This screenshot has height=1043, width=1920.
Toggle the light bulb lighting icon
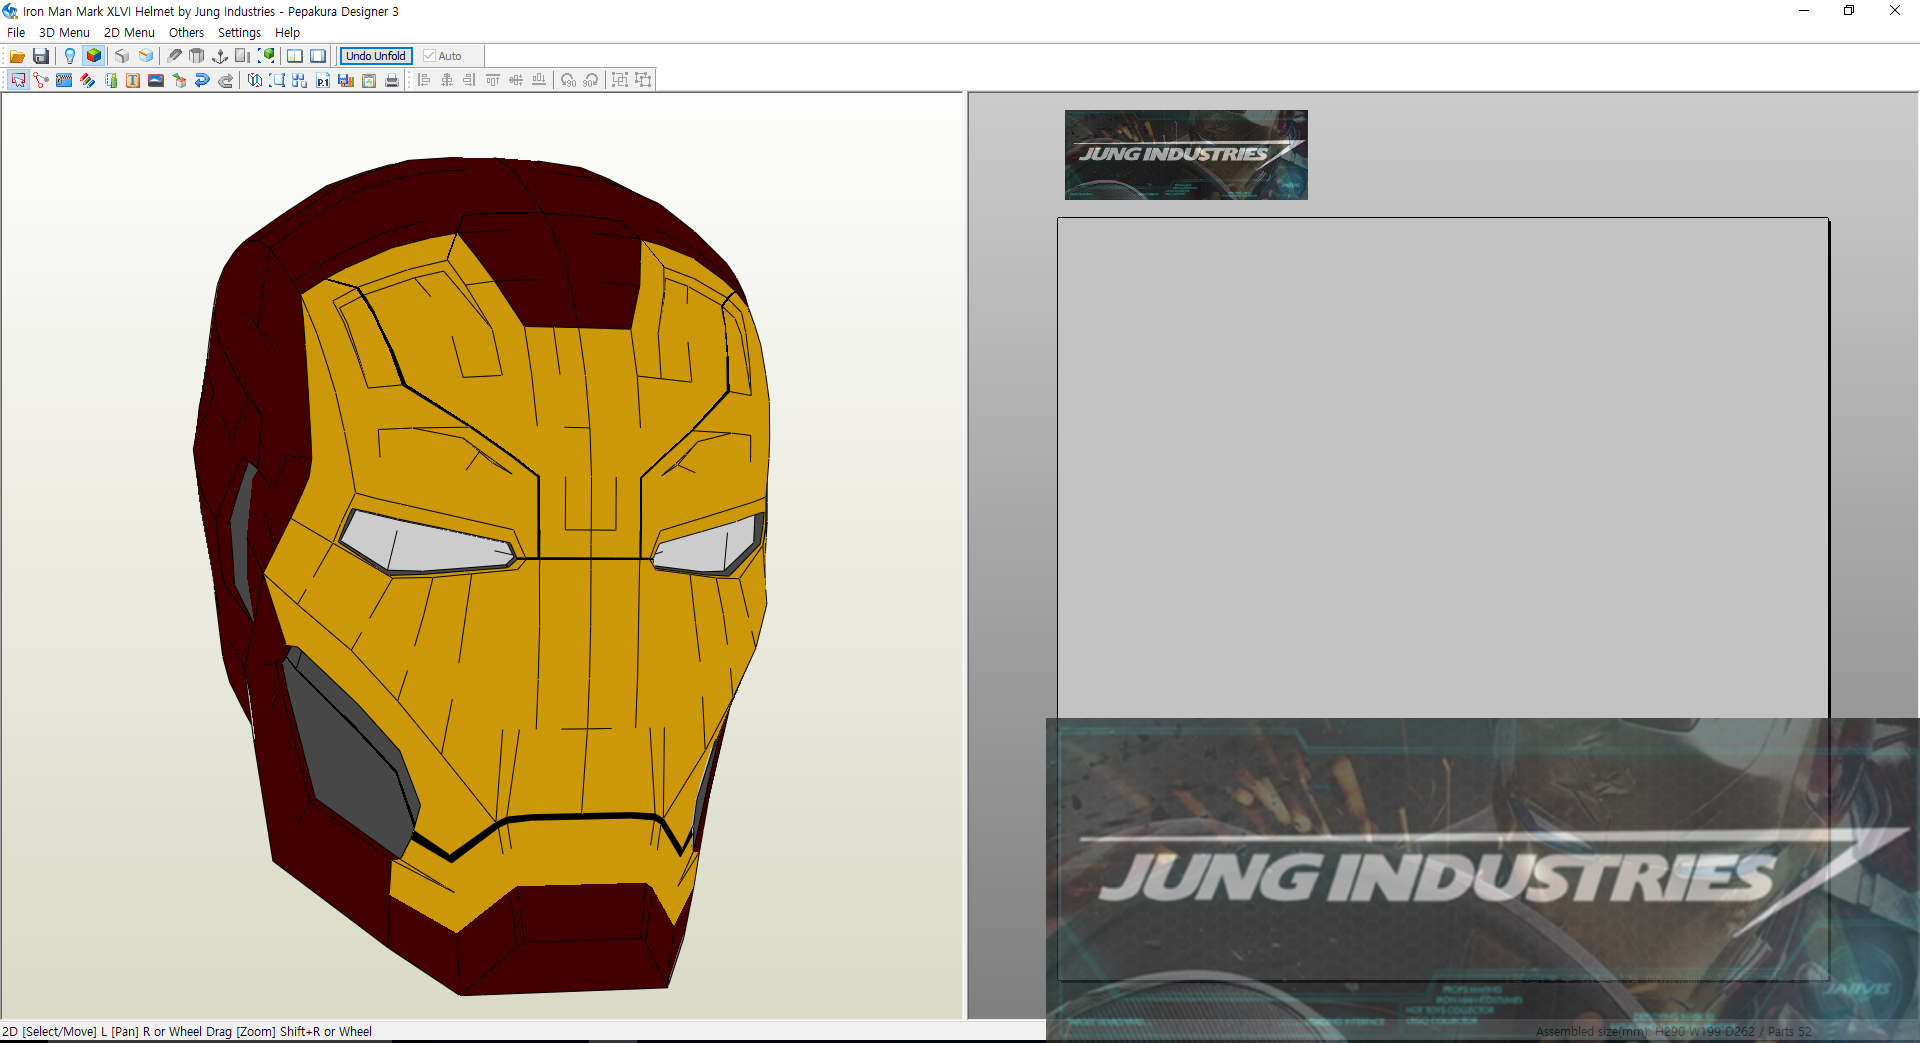tap(70, 56)
